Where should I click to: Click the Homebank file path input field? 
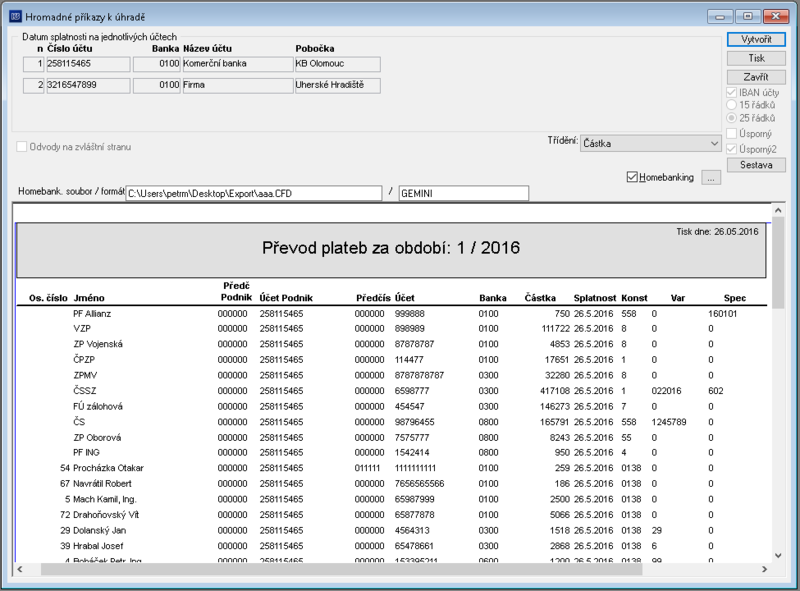coord(254,193)
